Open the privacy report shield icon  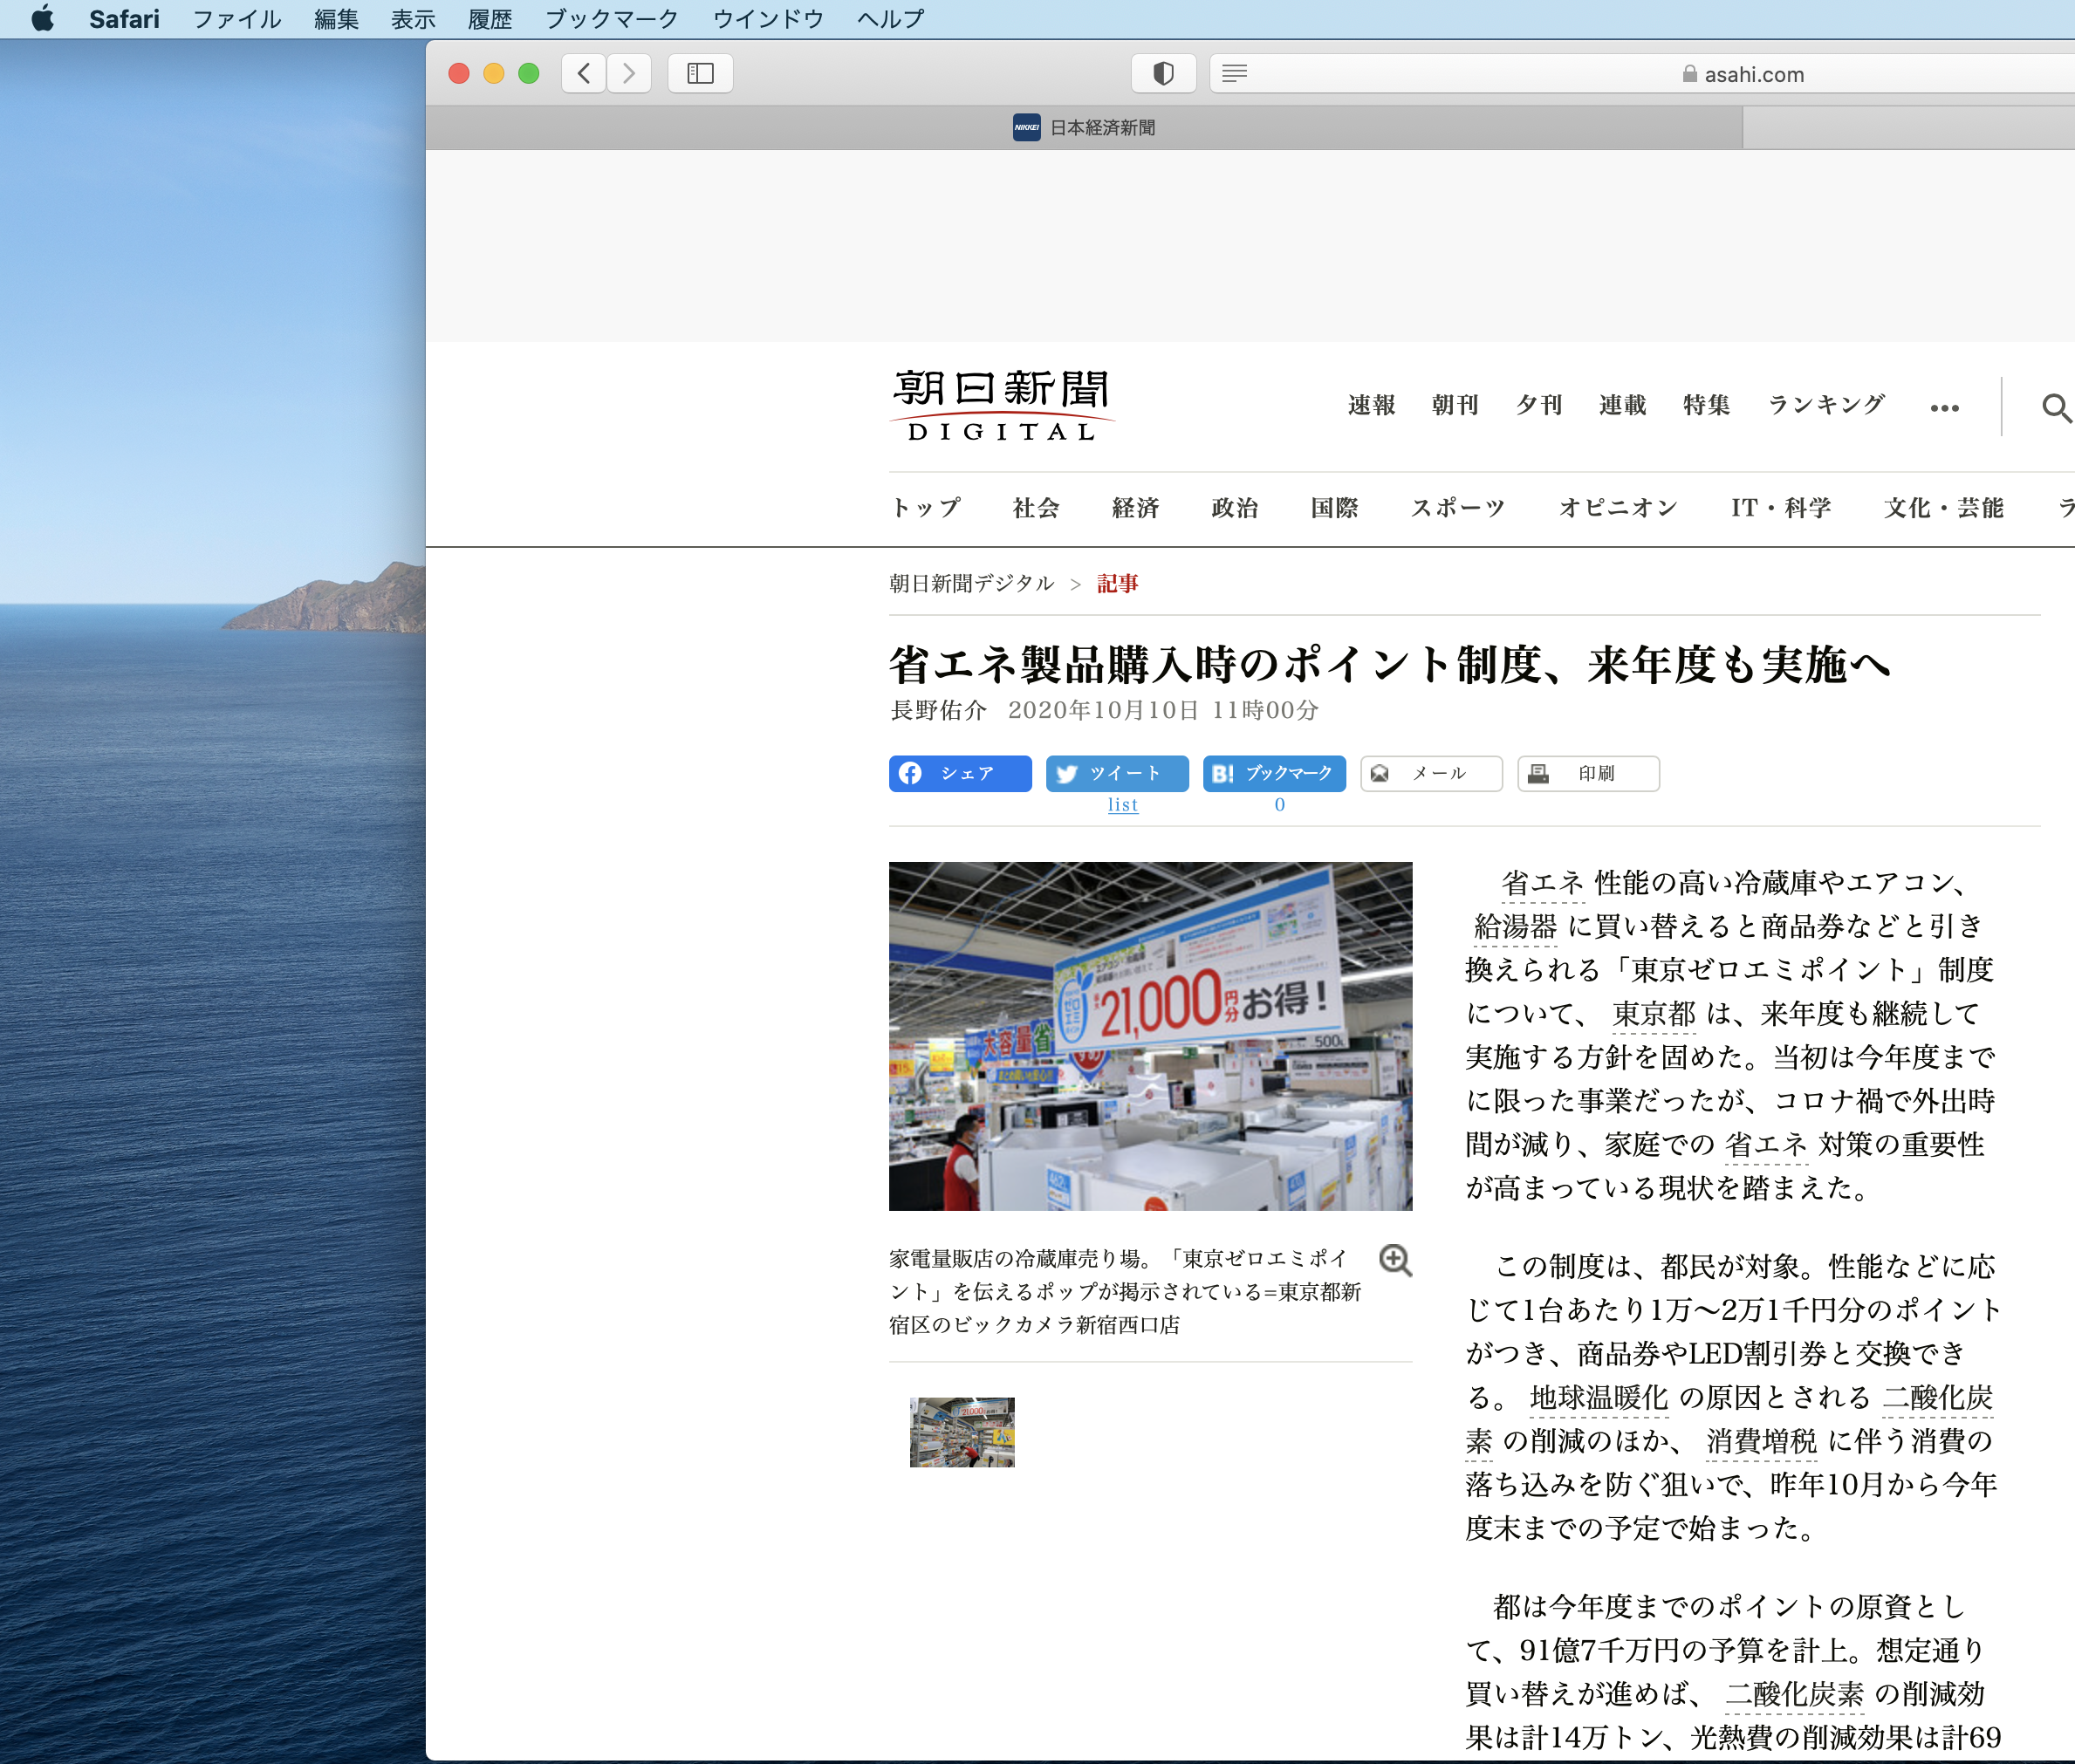pyautogui.click(x=1163, y=73)
